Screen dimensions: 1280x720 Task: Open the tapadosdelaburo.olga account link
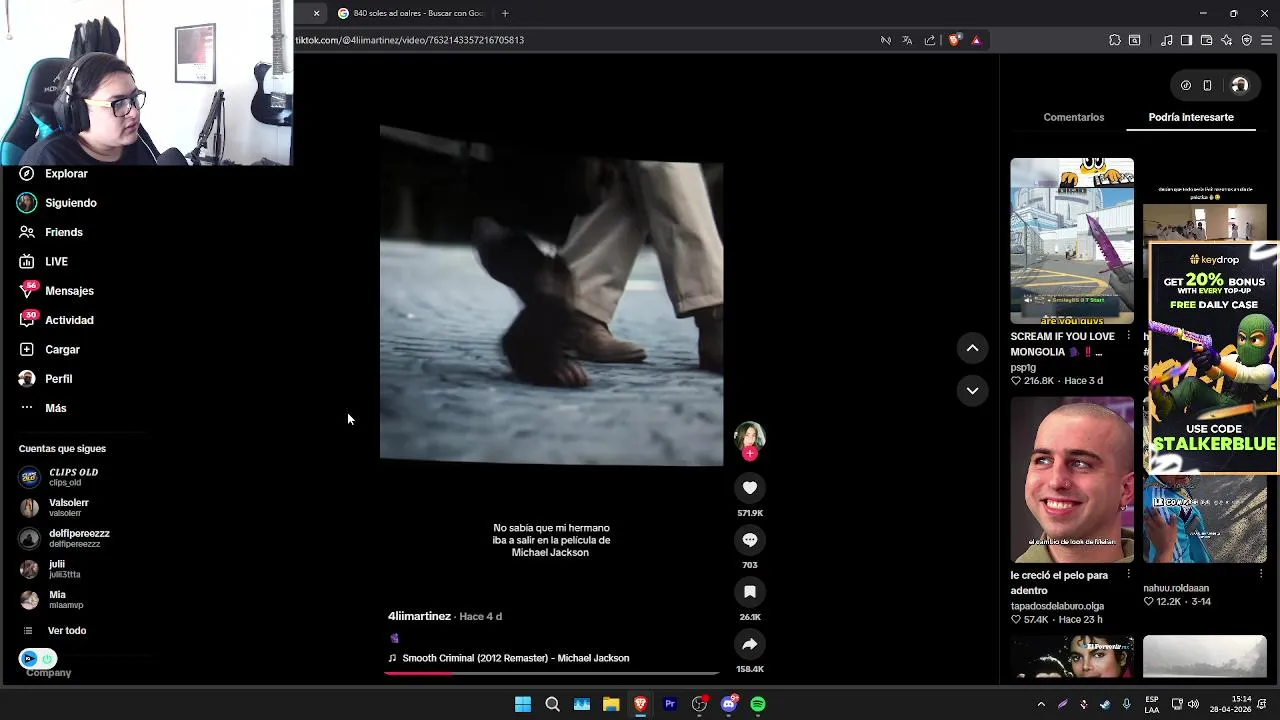(x=1057, y=606)
